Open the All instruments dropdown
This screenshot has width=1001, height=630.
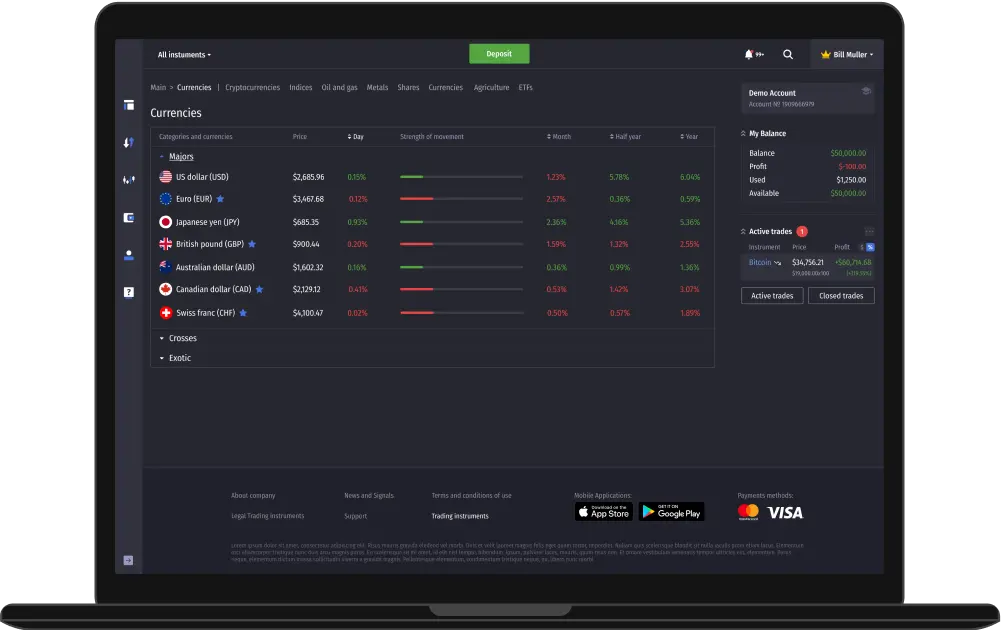(184, 53)
